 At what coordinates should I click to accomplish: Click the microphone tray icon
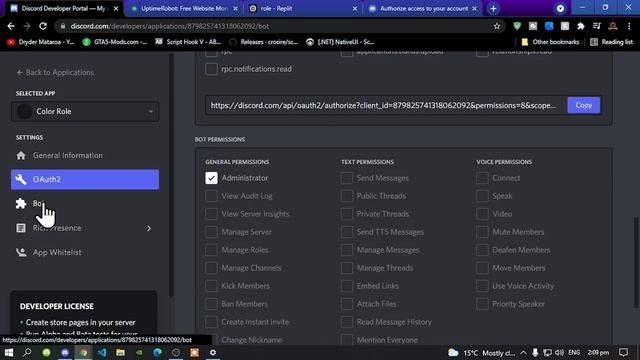click(535, 352)
